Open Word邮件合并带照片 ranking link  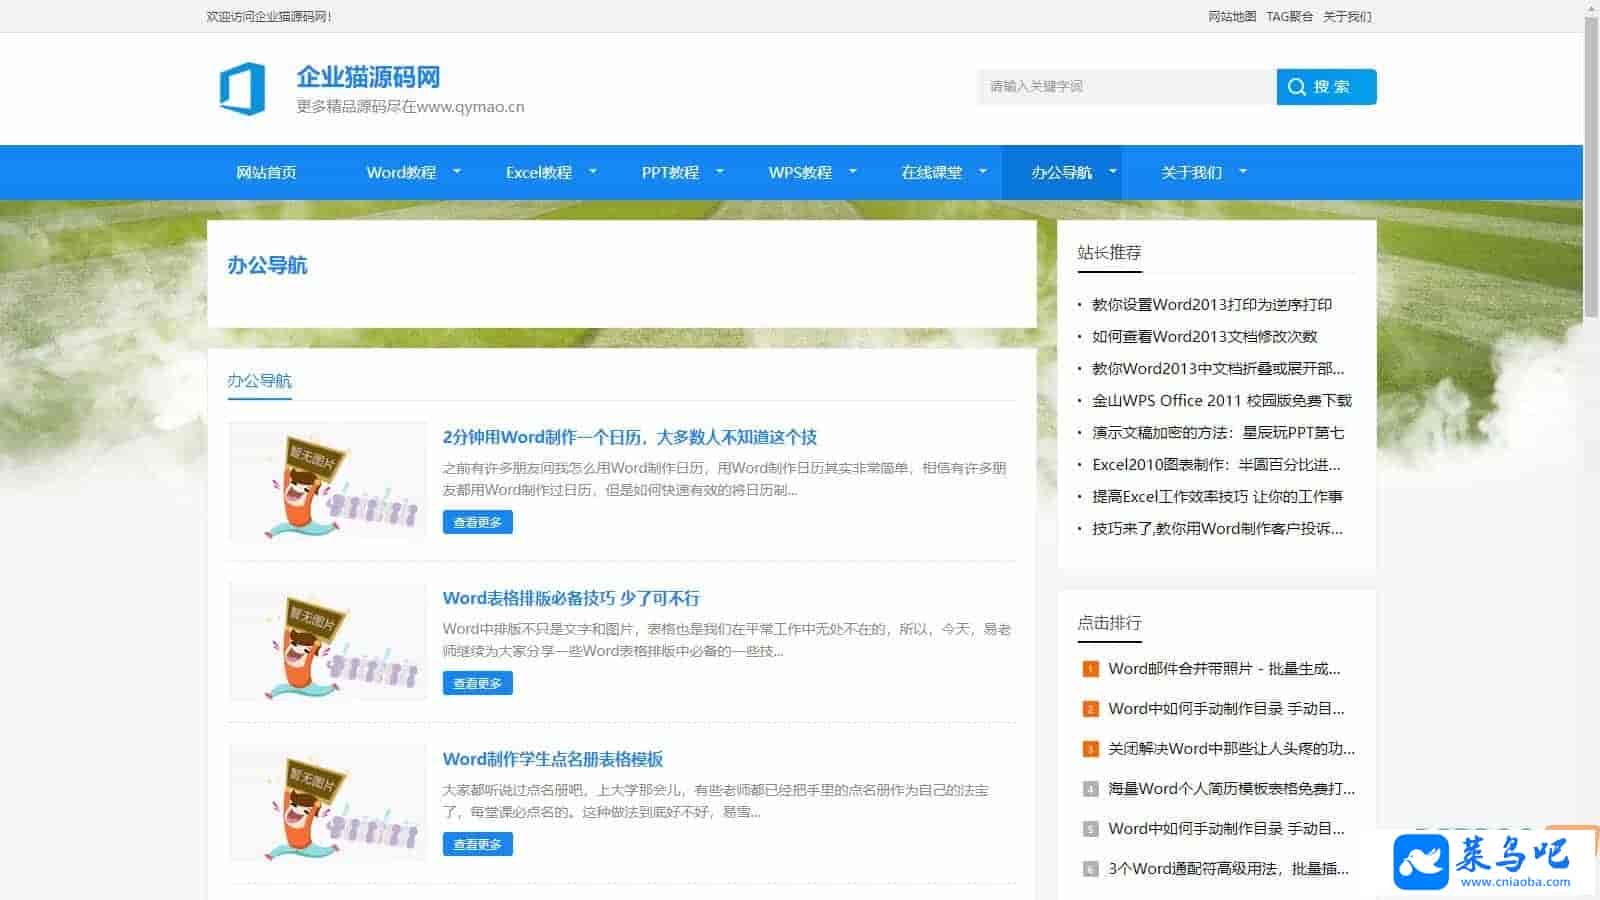point(1224,669)
